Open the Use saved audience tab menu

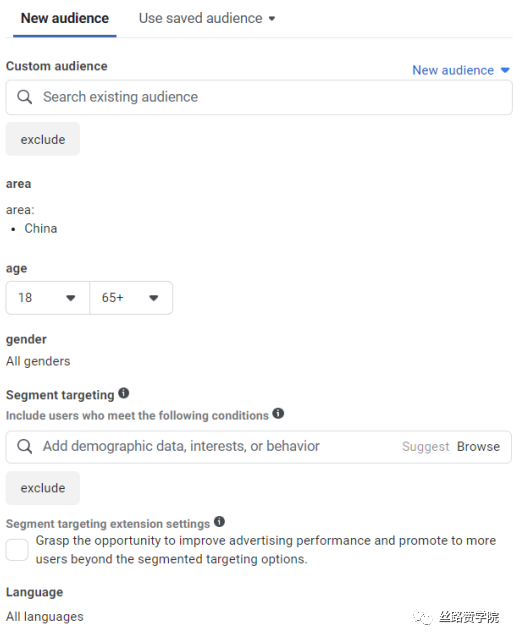point(207,18)
